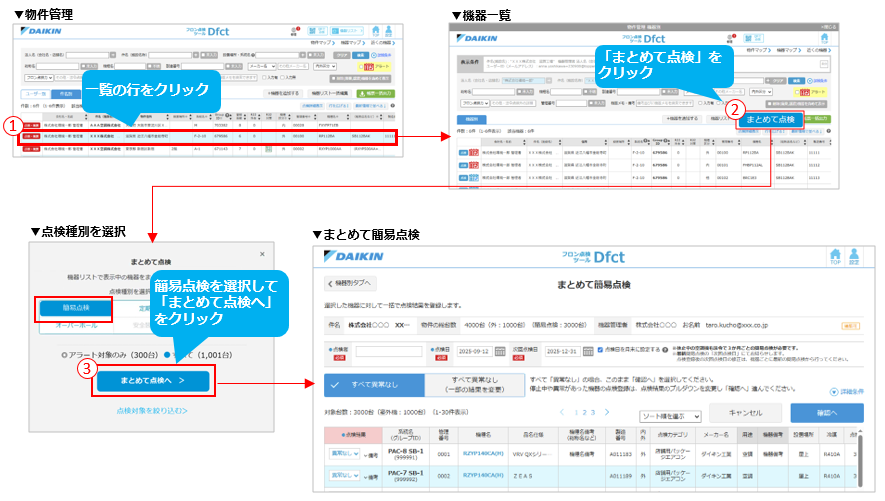Open the 異常なし dropdown in first table row
Screen dimensions: 885x501
(345, 453)
